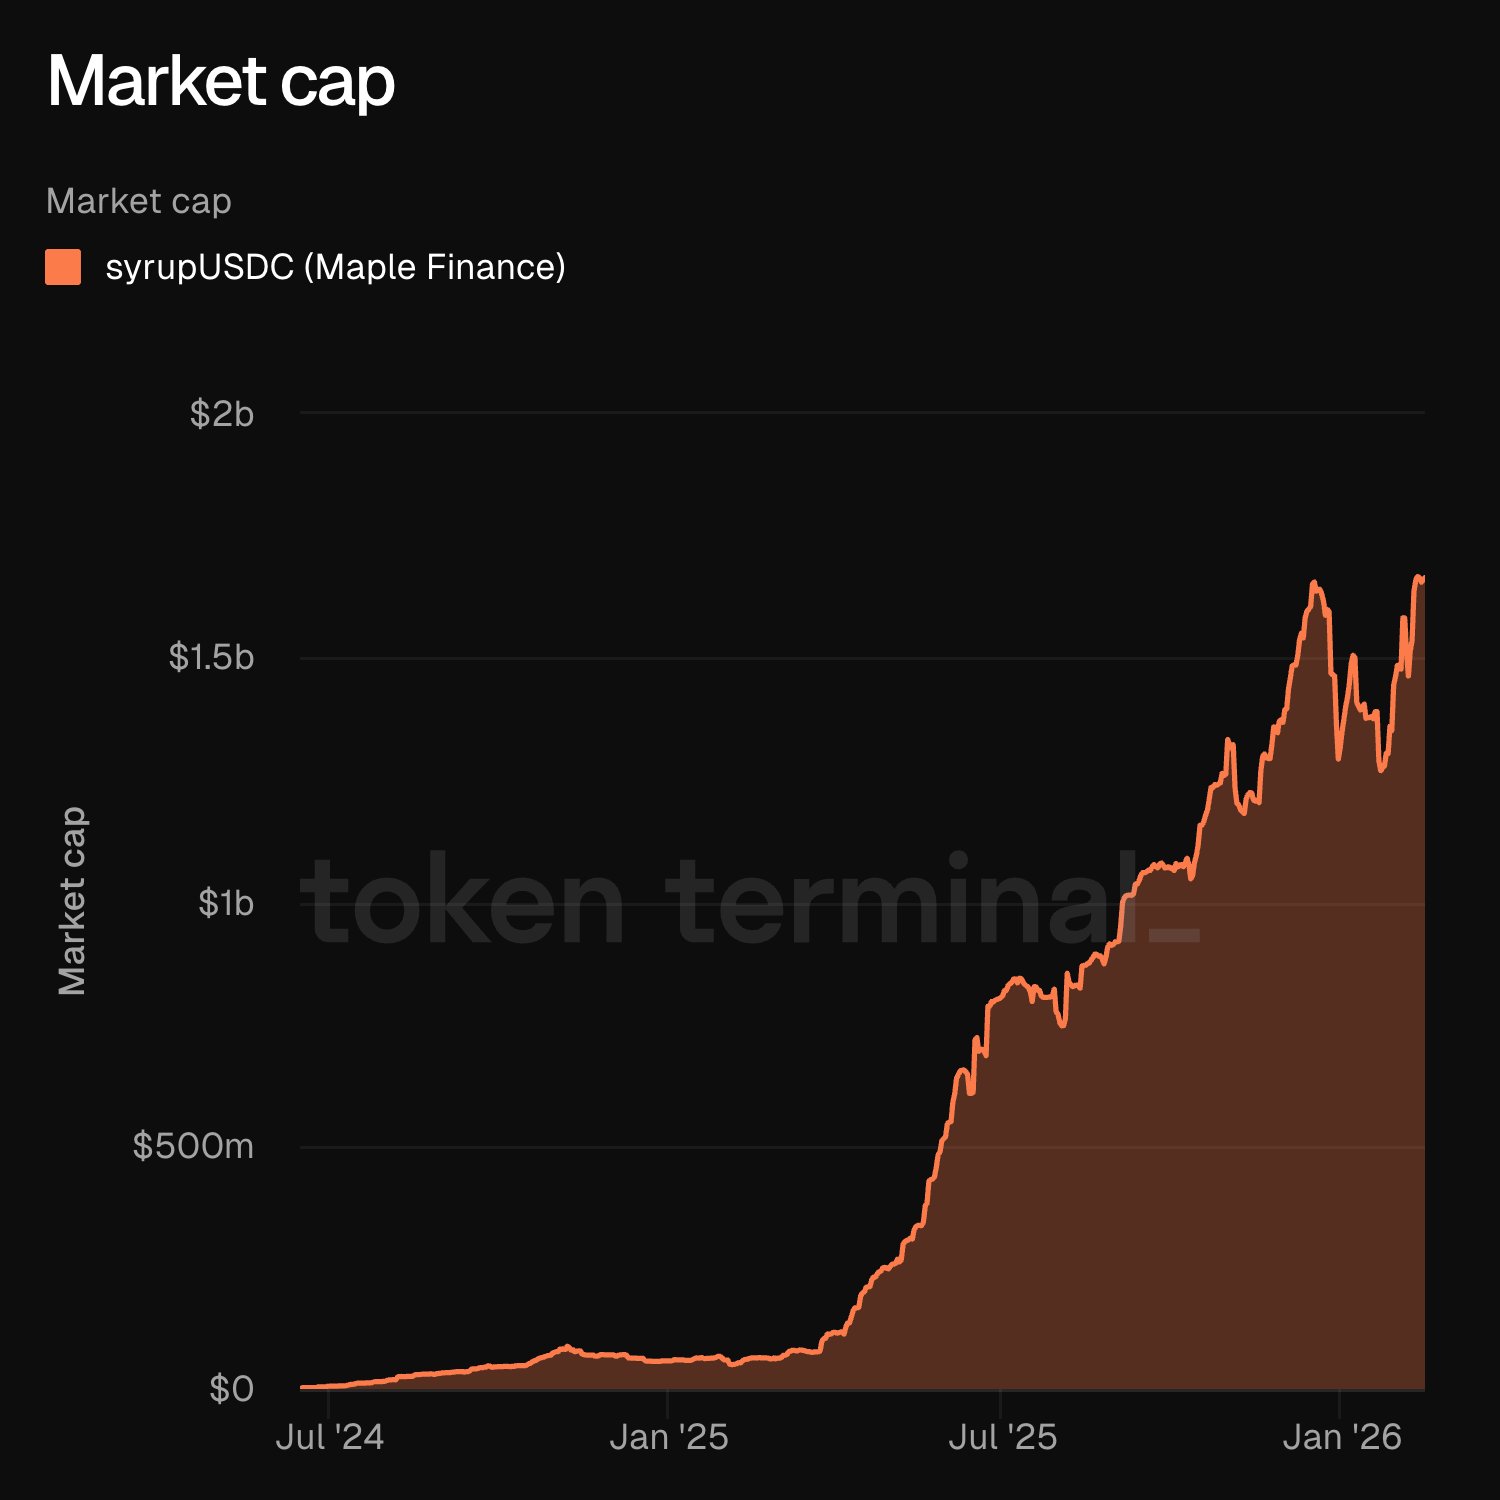The width and height of the screenshot is (1500, 1500).
Task: Click the $0 y-axis label
Action: (x=231, y=1389)
